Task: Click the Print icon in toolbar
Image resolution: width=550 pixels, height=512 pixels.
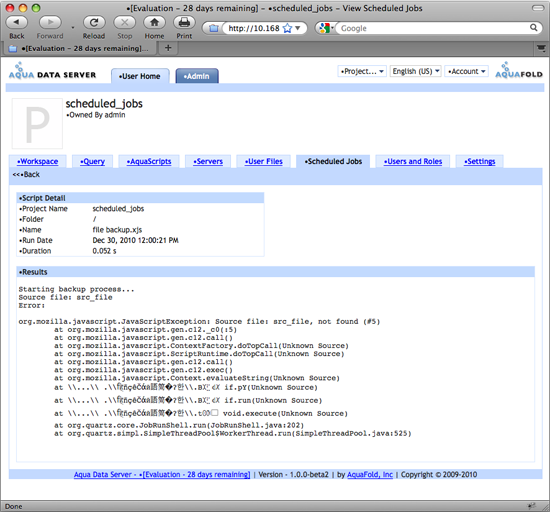Action: point(184,23)
